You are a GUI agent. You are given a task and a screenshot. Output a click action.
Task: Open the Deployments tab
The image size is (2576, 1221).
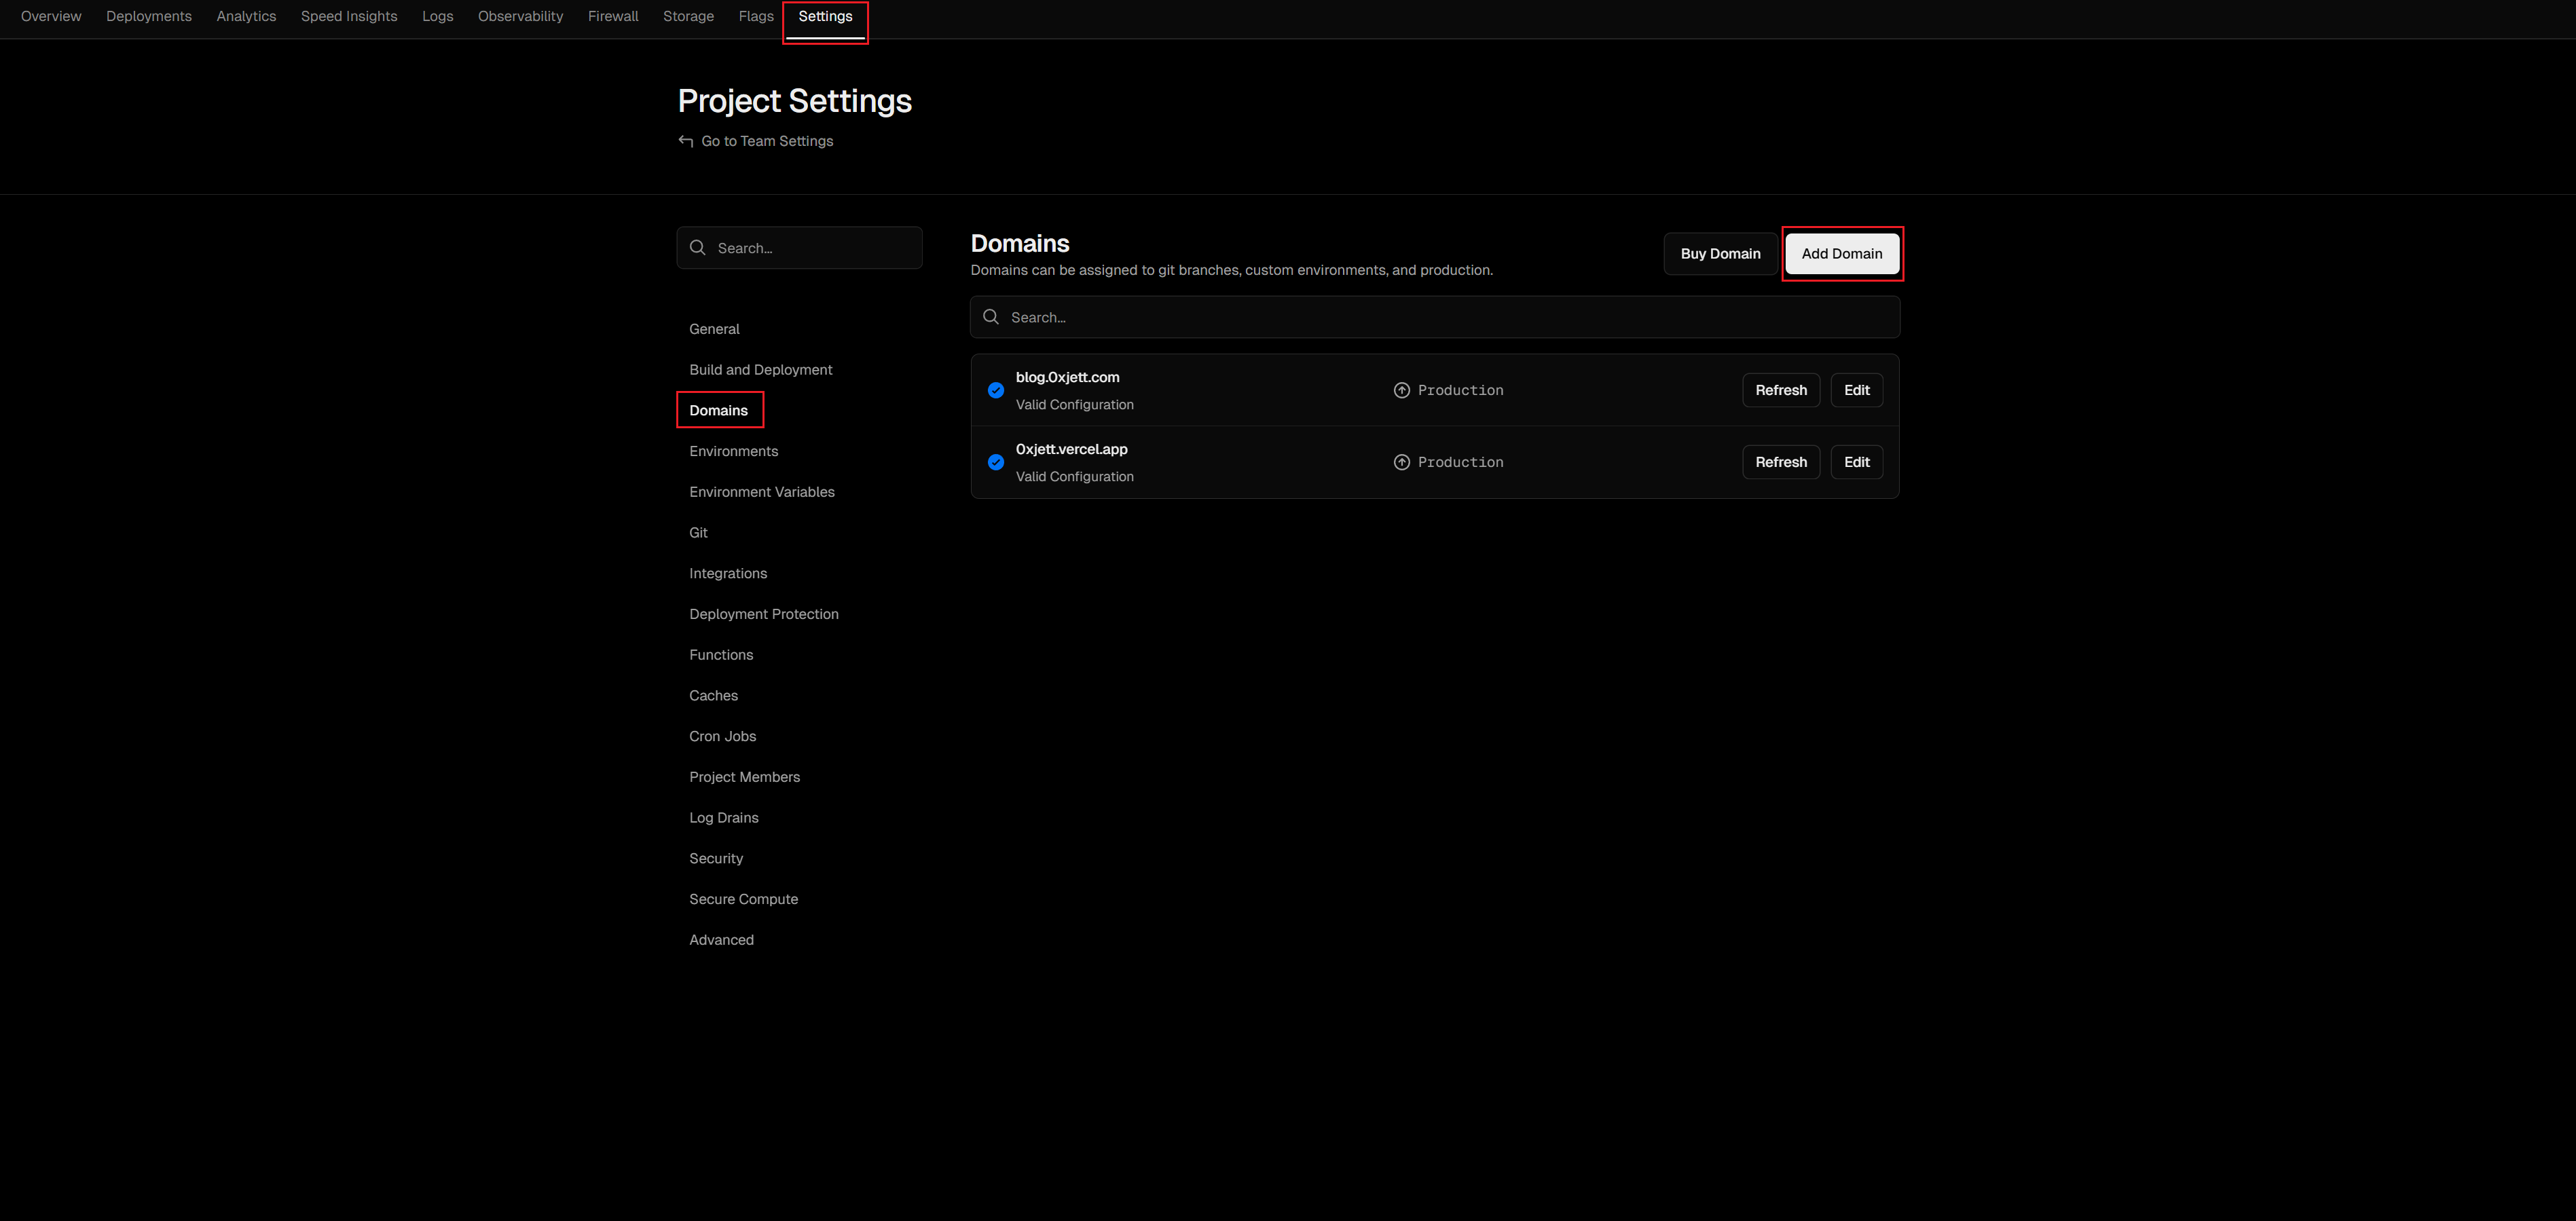point(149,16)
